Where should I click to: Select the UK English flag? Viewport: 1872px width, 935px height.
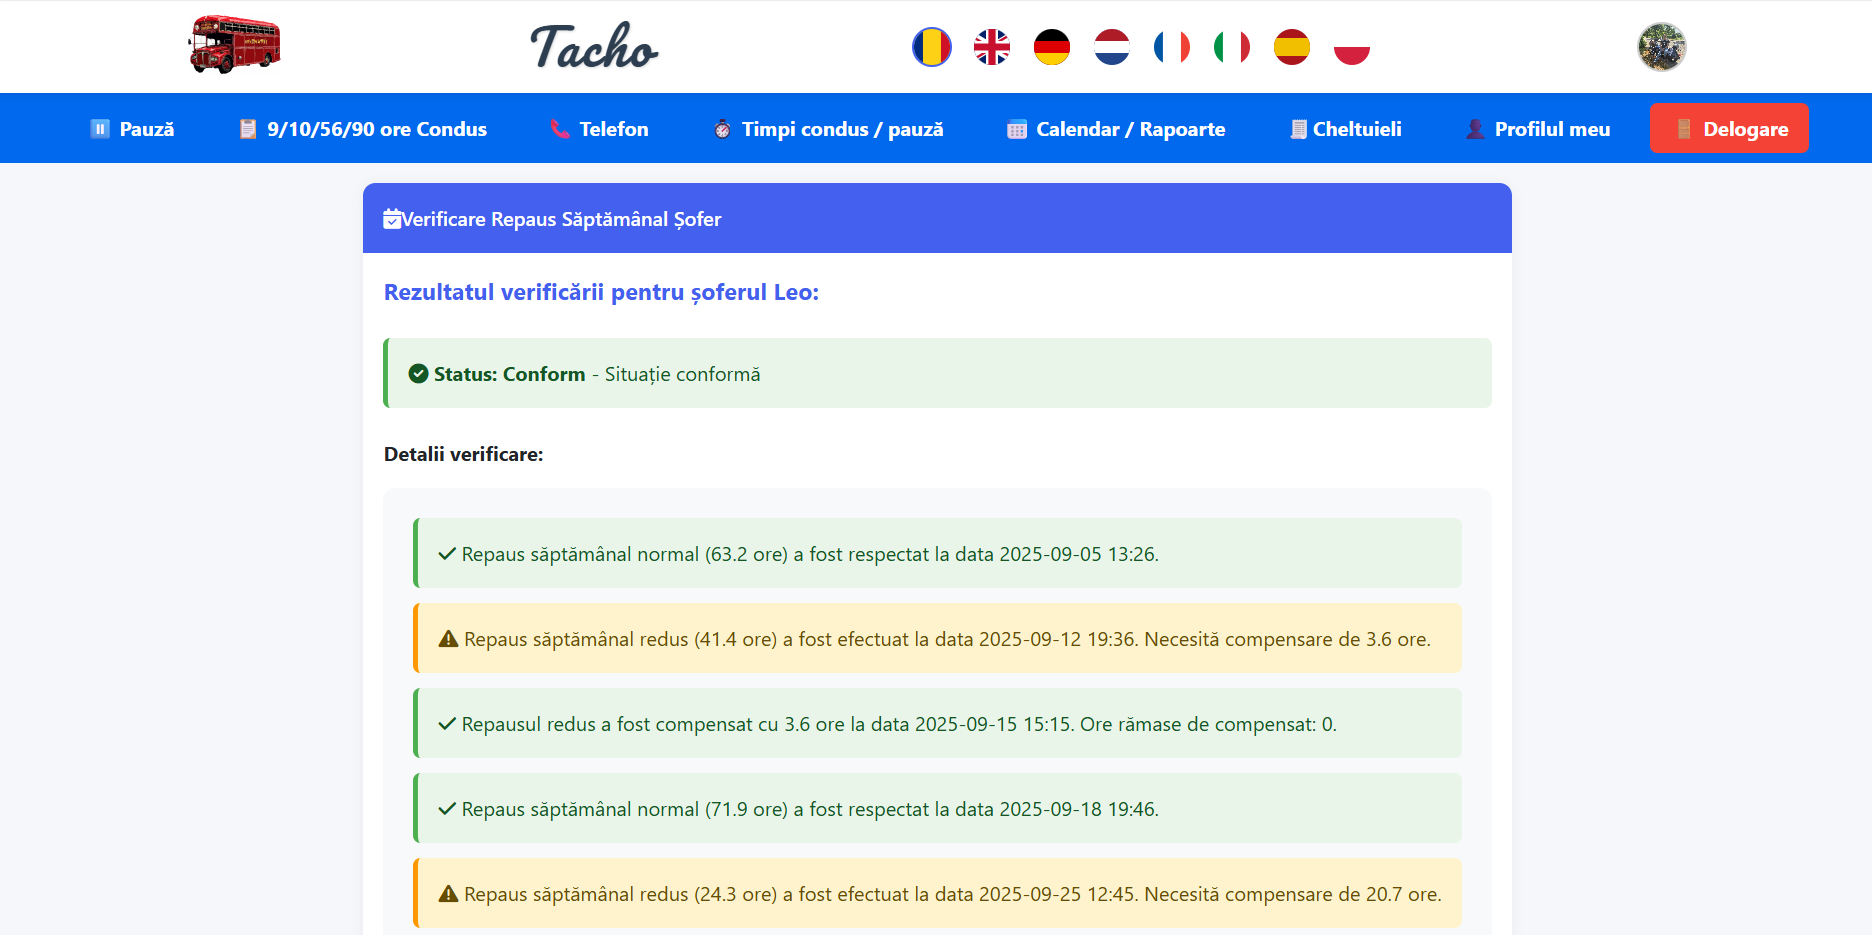(991, 47)
